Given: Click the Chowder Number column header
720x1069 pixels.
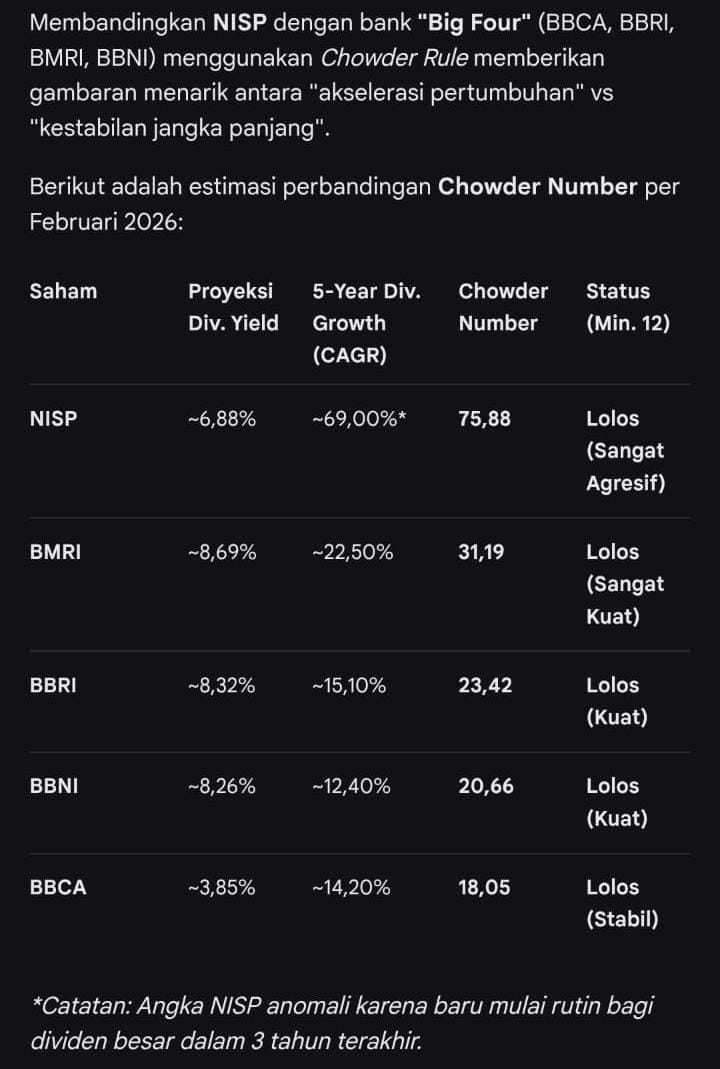Looking at the screenshot, I should click(503, 307).
